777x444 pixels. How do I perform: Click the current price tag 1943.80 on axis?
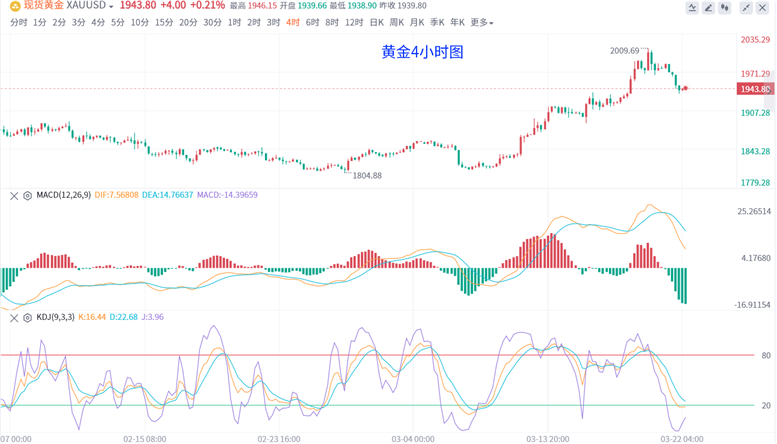(x=755, y=89)
